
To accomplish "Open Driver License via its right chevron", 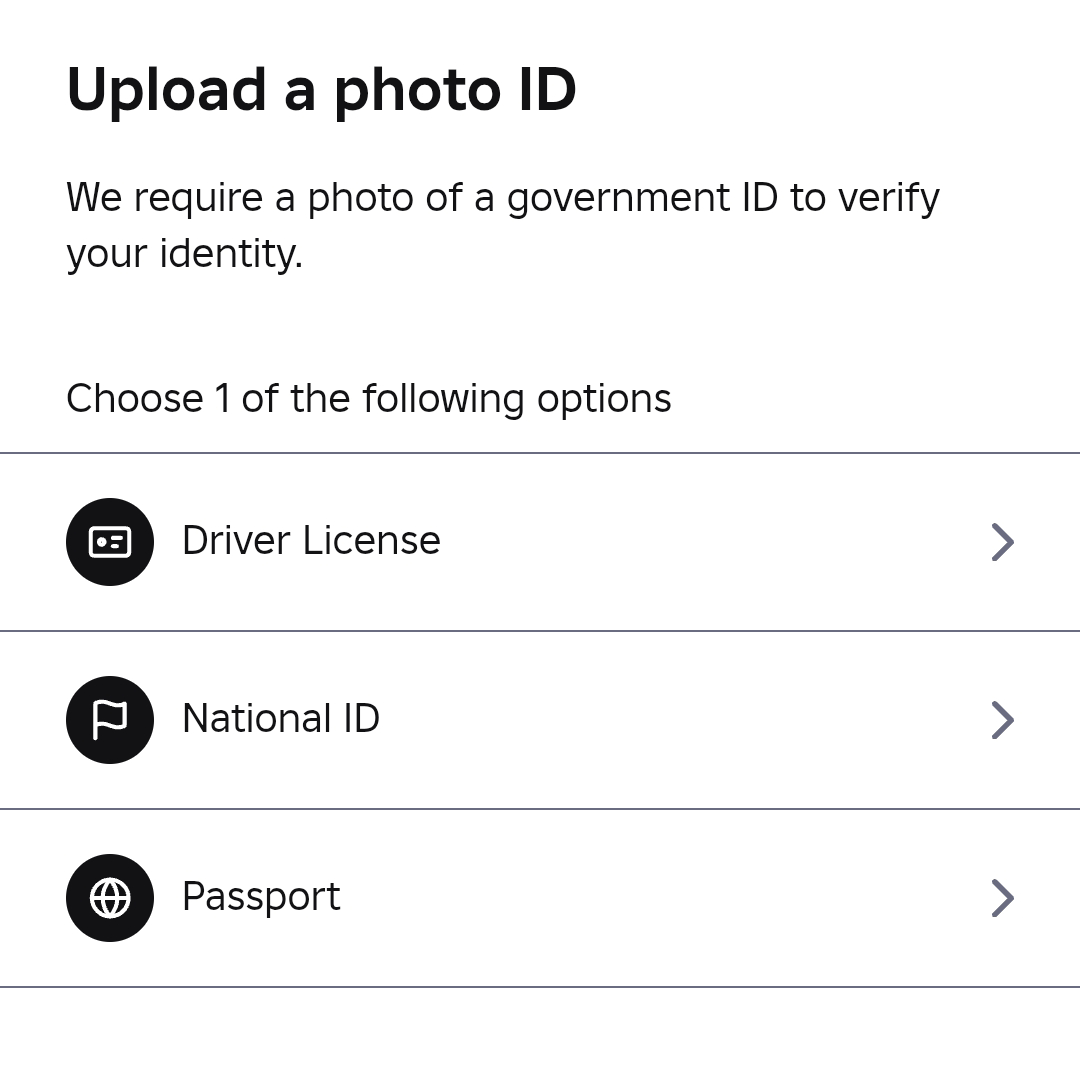I will pyautogui.click(x=1002, y=542).
